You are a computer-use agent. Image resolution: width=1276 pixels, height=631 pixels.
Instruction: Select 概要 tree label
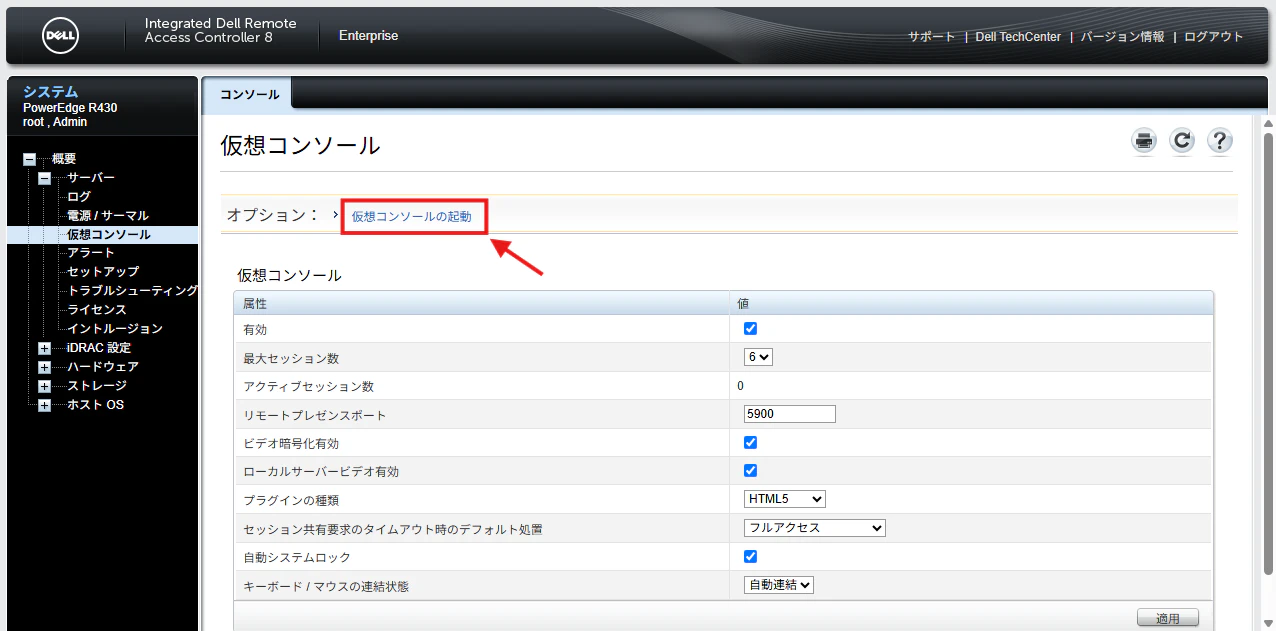64,159
